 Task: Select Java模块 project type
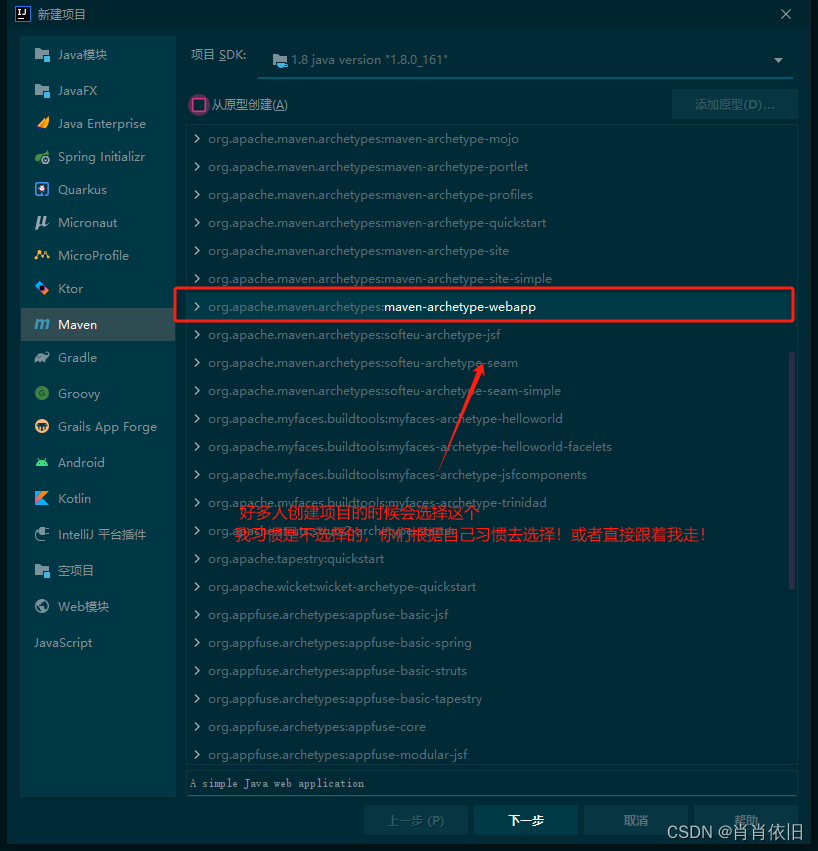98,54
